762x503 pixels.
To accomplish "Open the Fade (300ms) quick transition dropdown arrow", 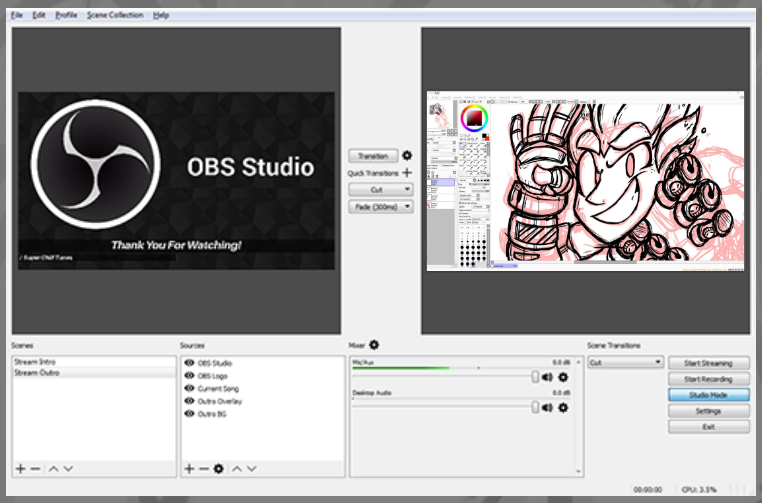I will 407,207.
